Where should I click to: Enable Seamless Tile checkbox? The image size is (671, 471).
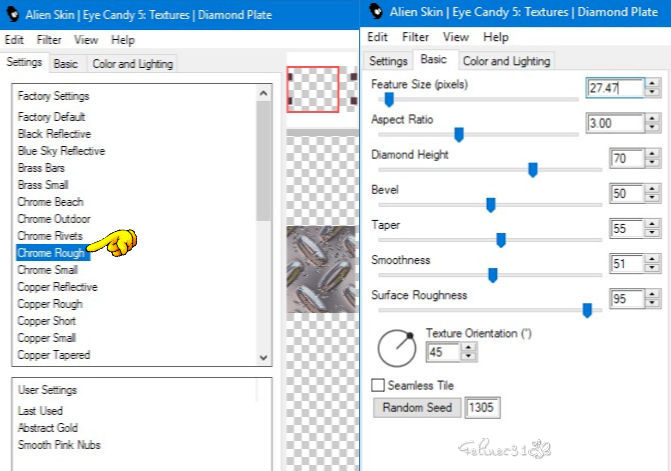(x=378, y=385)
